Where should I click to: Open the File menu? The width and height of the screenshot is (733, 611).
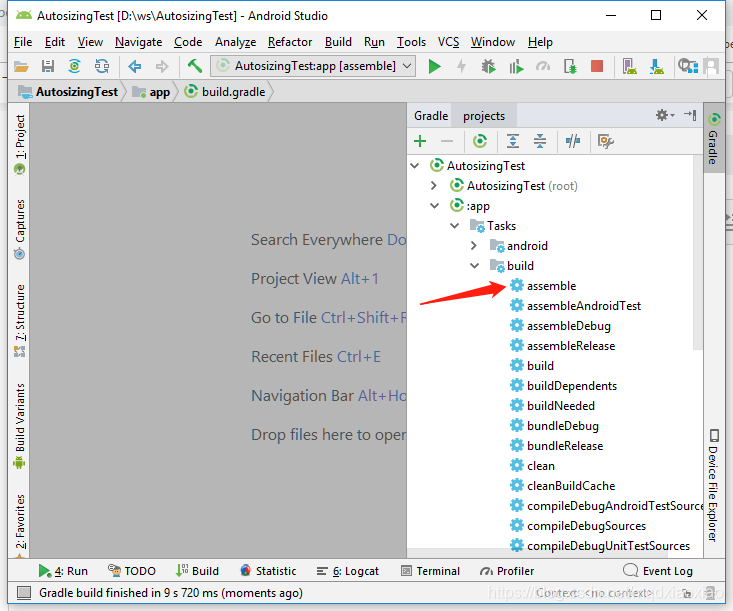(x=23, y=42)
